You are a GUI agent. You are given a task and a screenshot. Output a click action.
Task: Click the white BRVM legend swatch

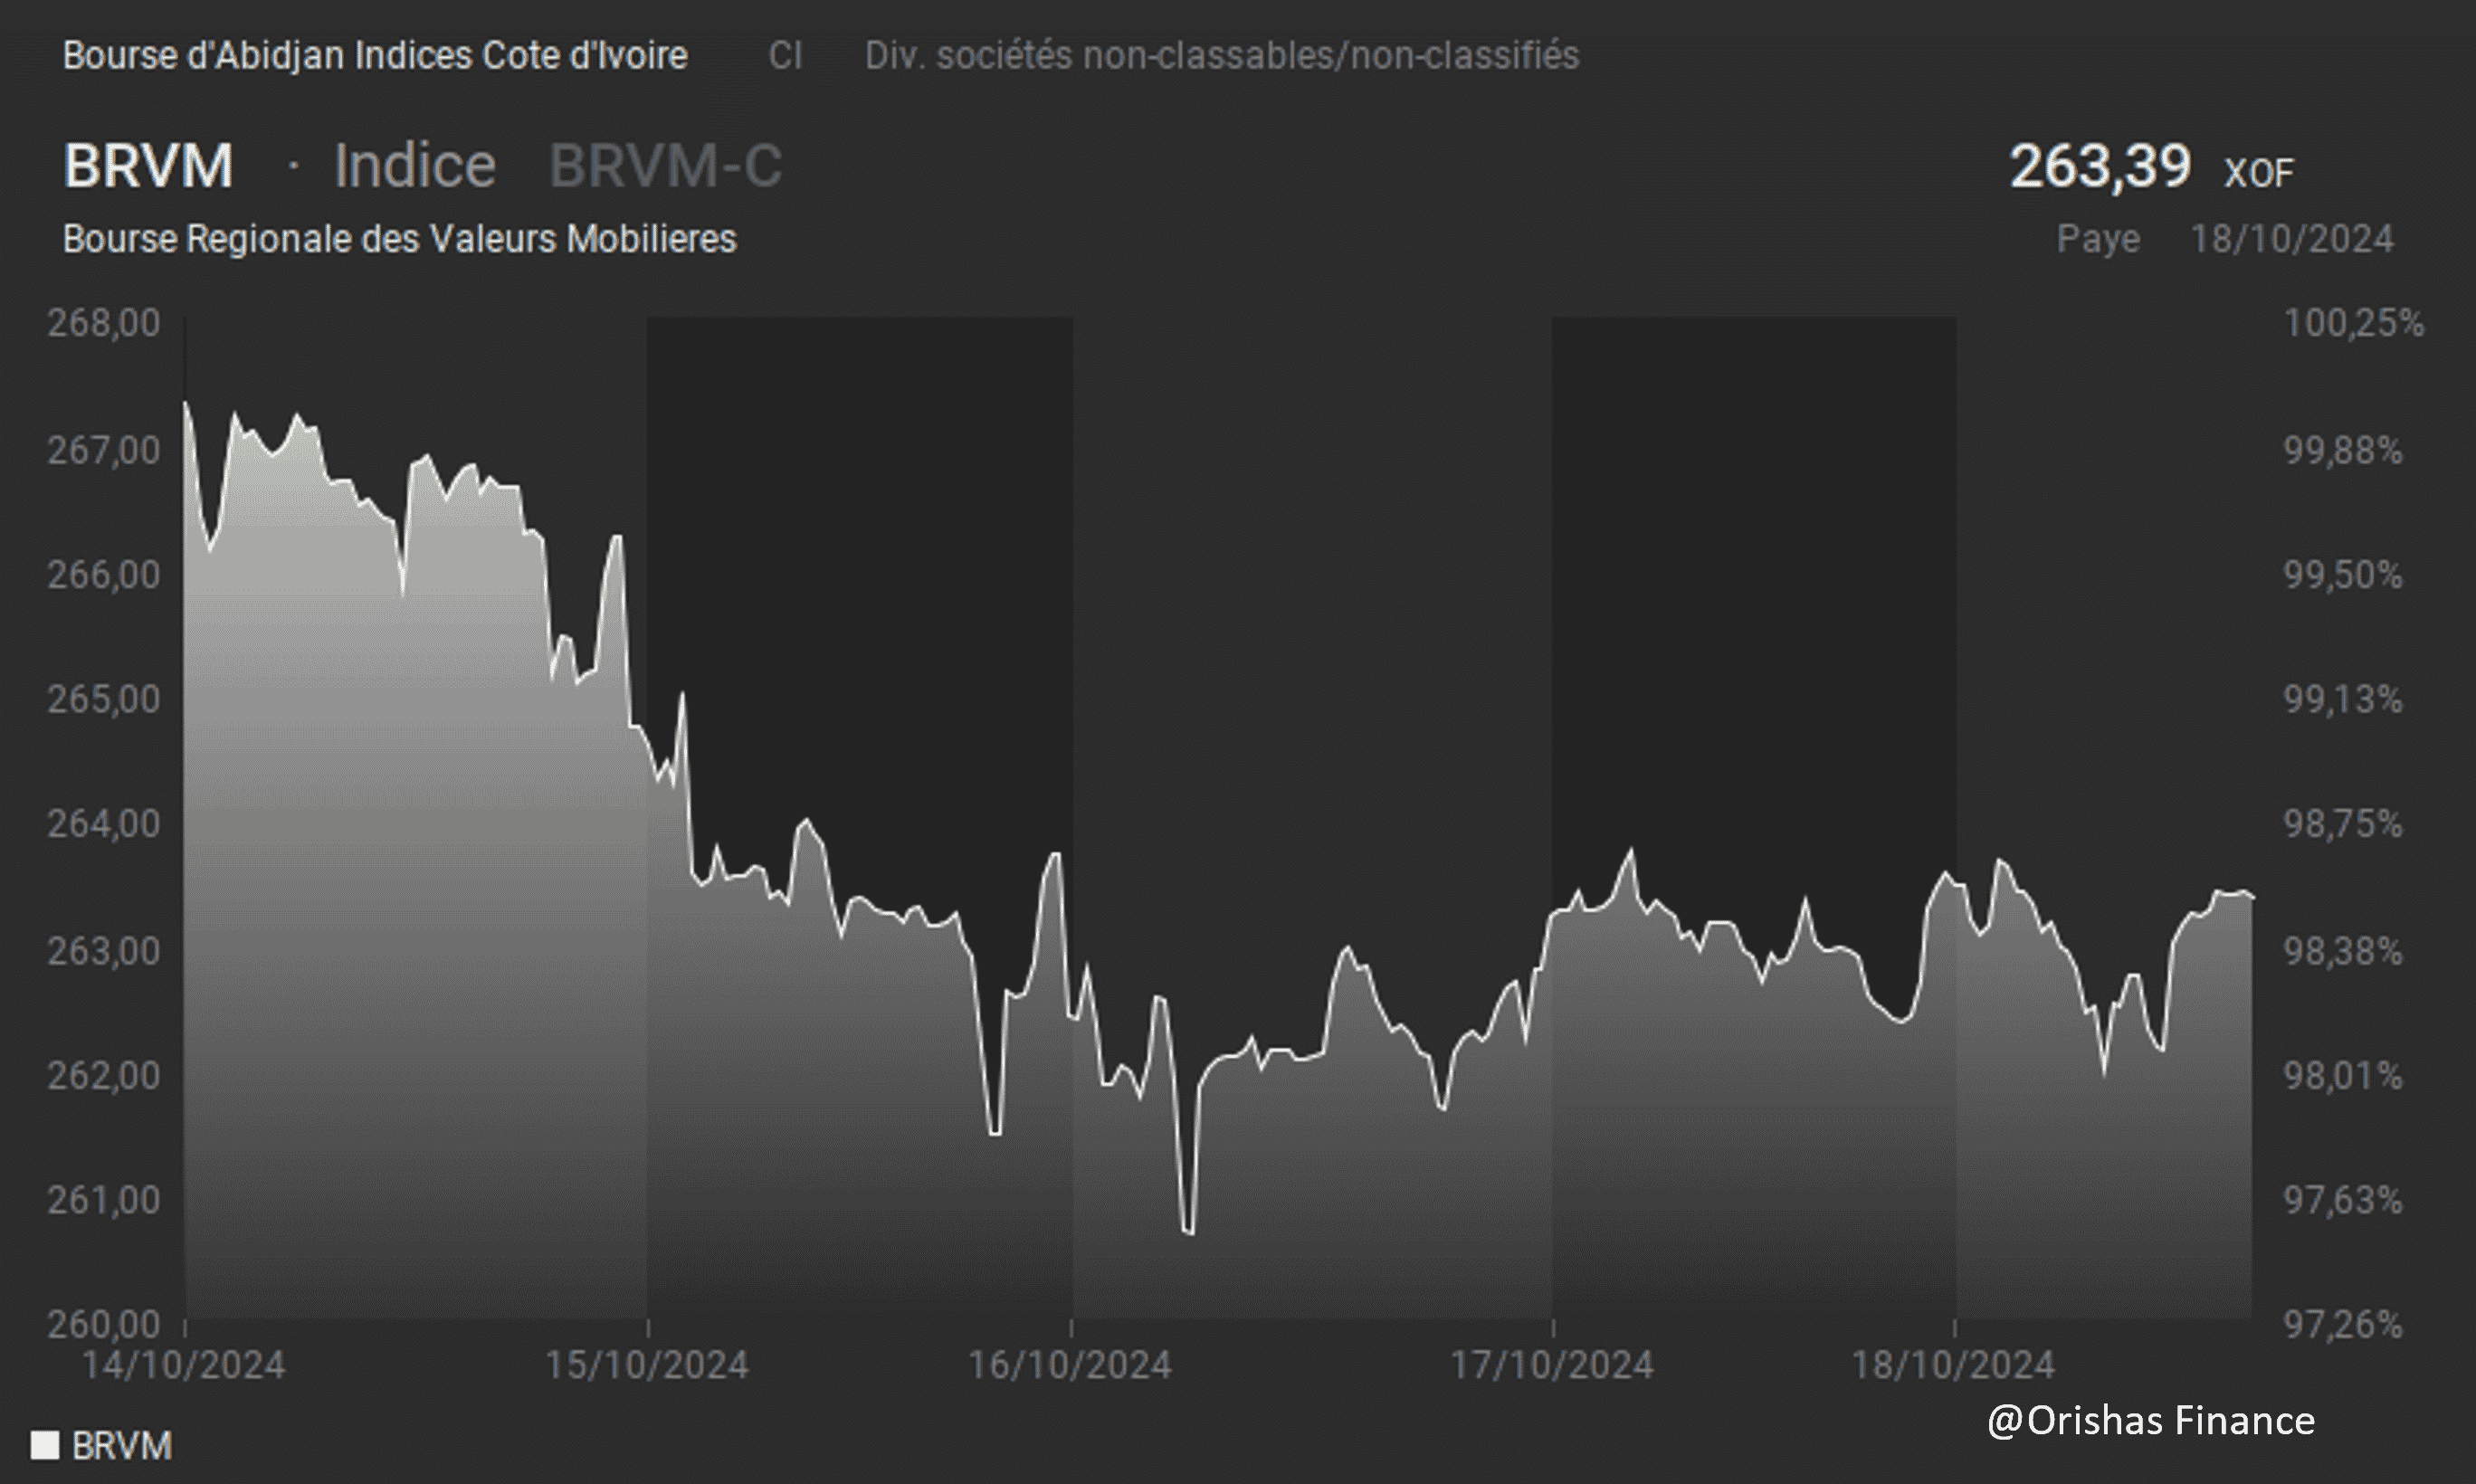click(45, 1445)
